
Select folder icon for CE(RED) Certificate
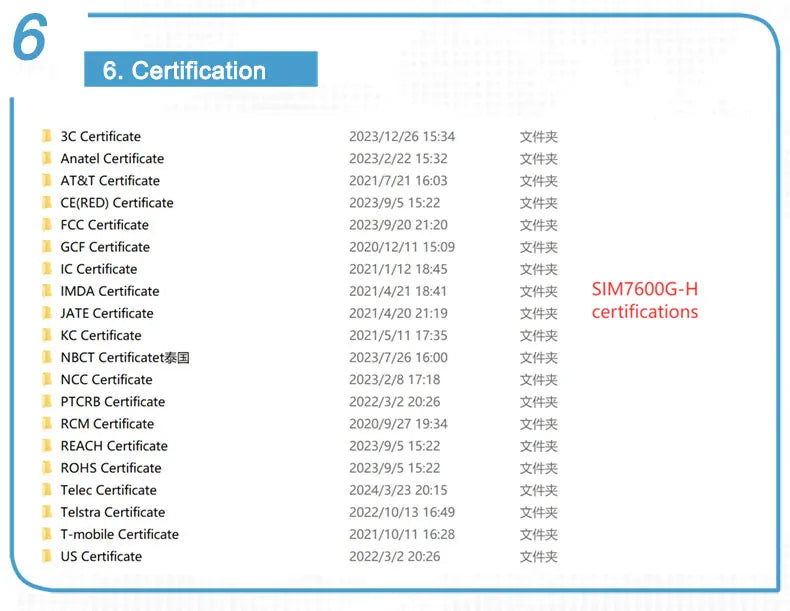[x=47, y=202]
